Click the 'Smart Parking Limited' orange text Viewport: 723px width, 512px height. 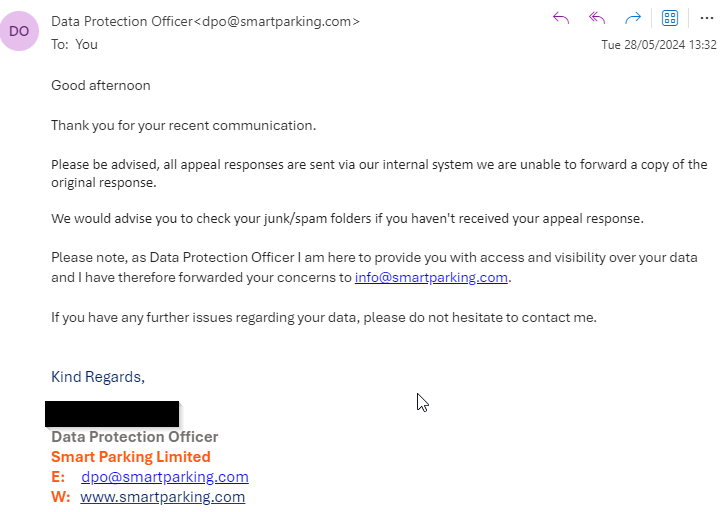click(x=130, y=457)
